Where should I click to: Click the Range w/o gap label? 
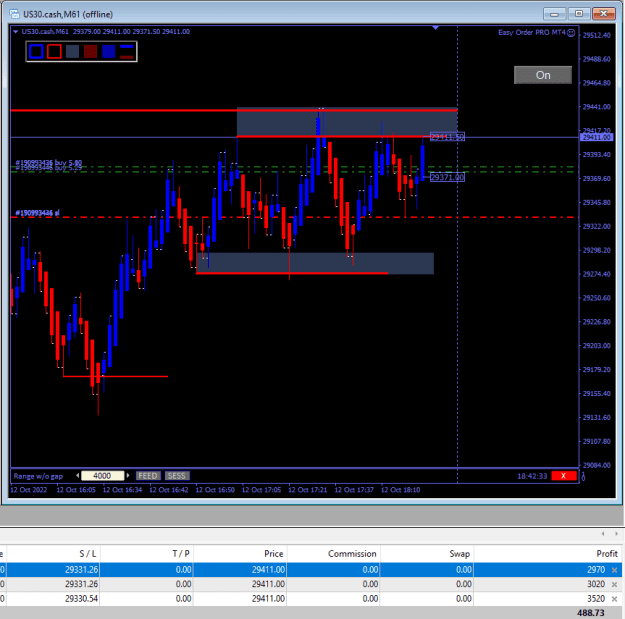click(38, 476)
